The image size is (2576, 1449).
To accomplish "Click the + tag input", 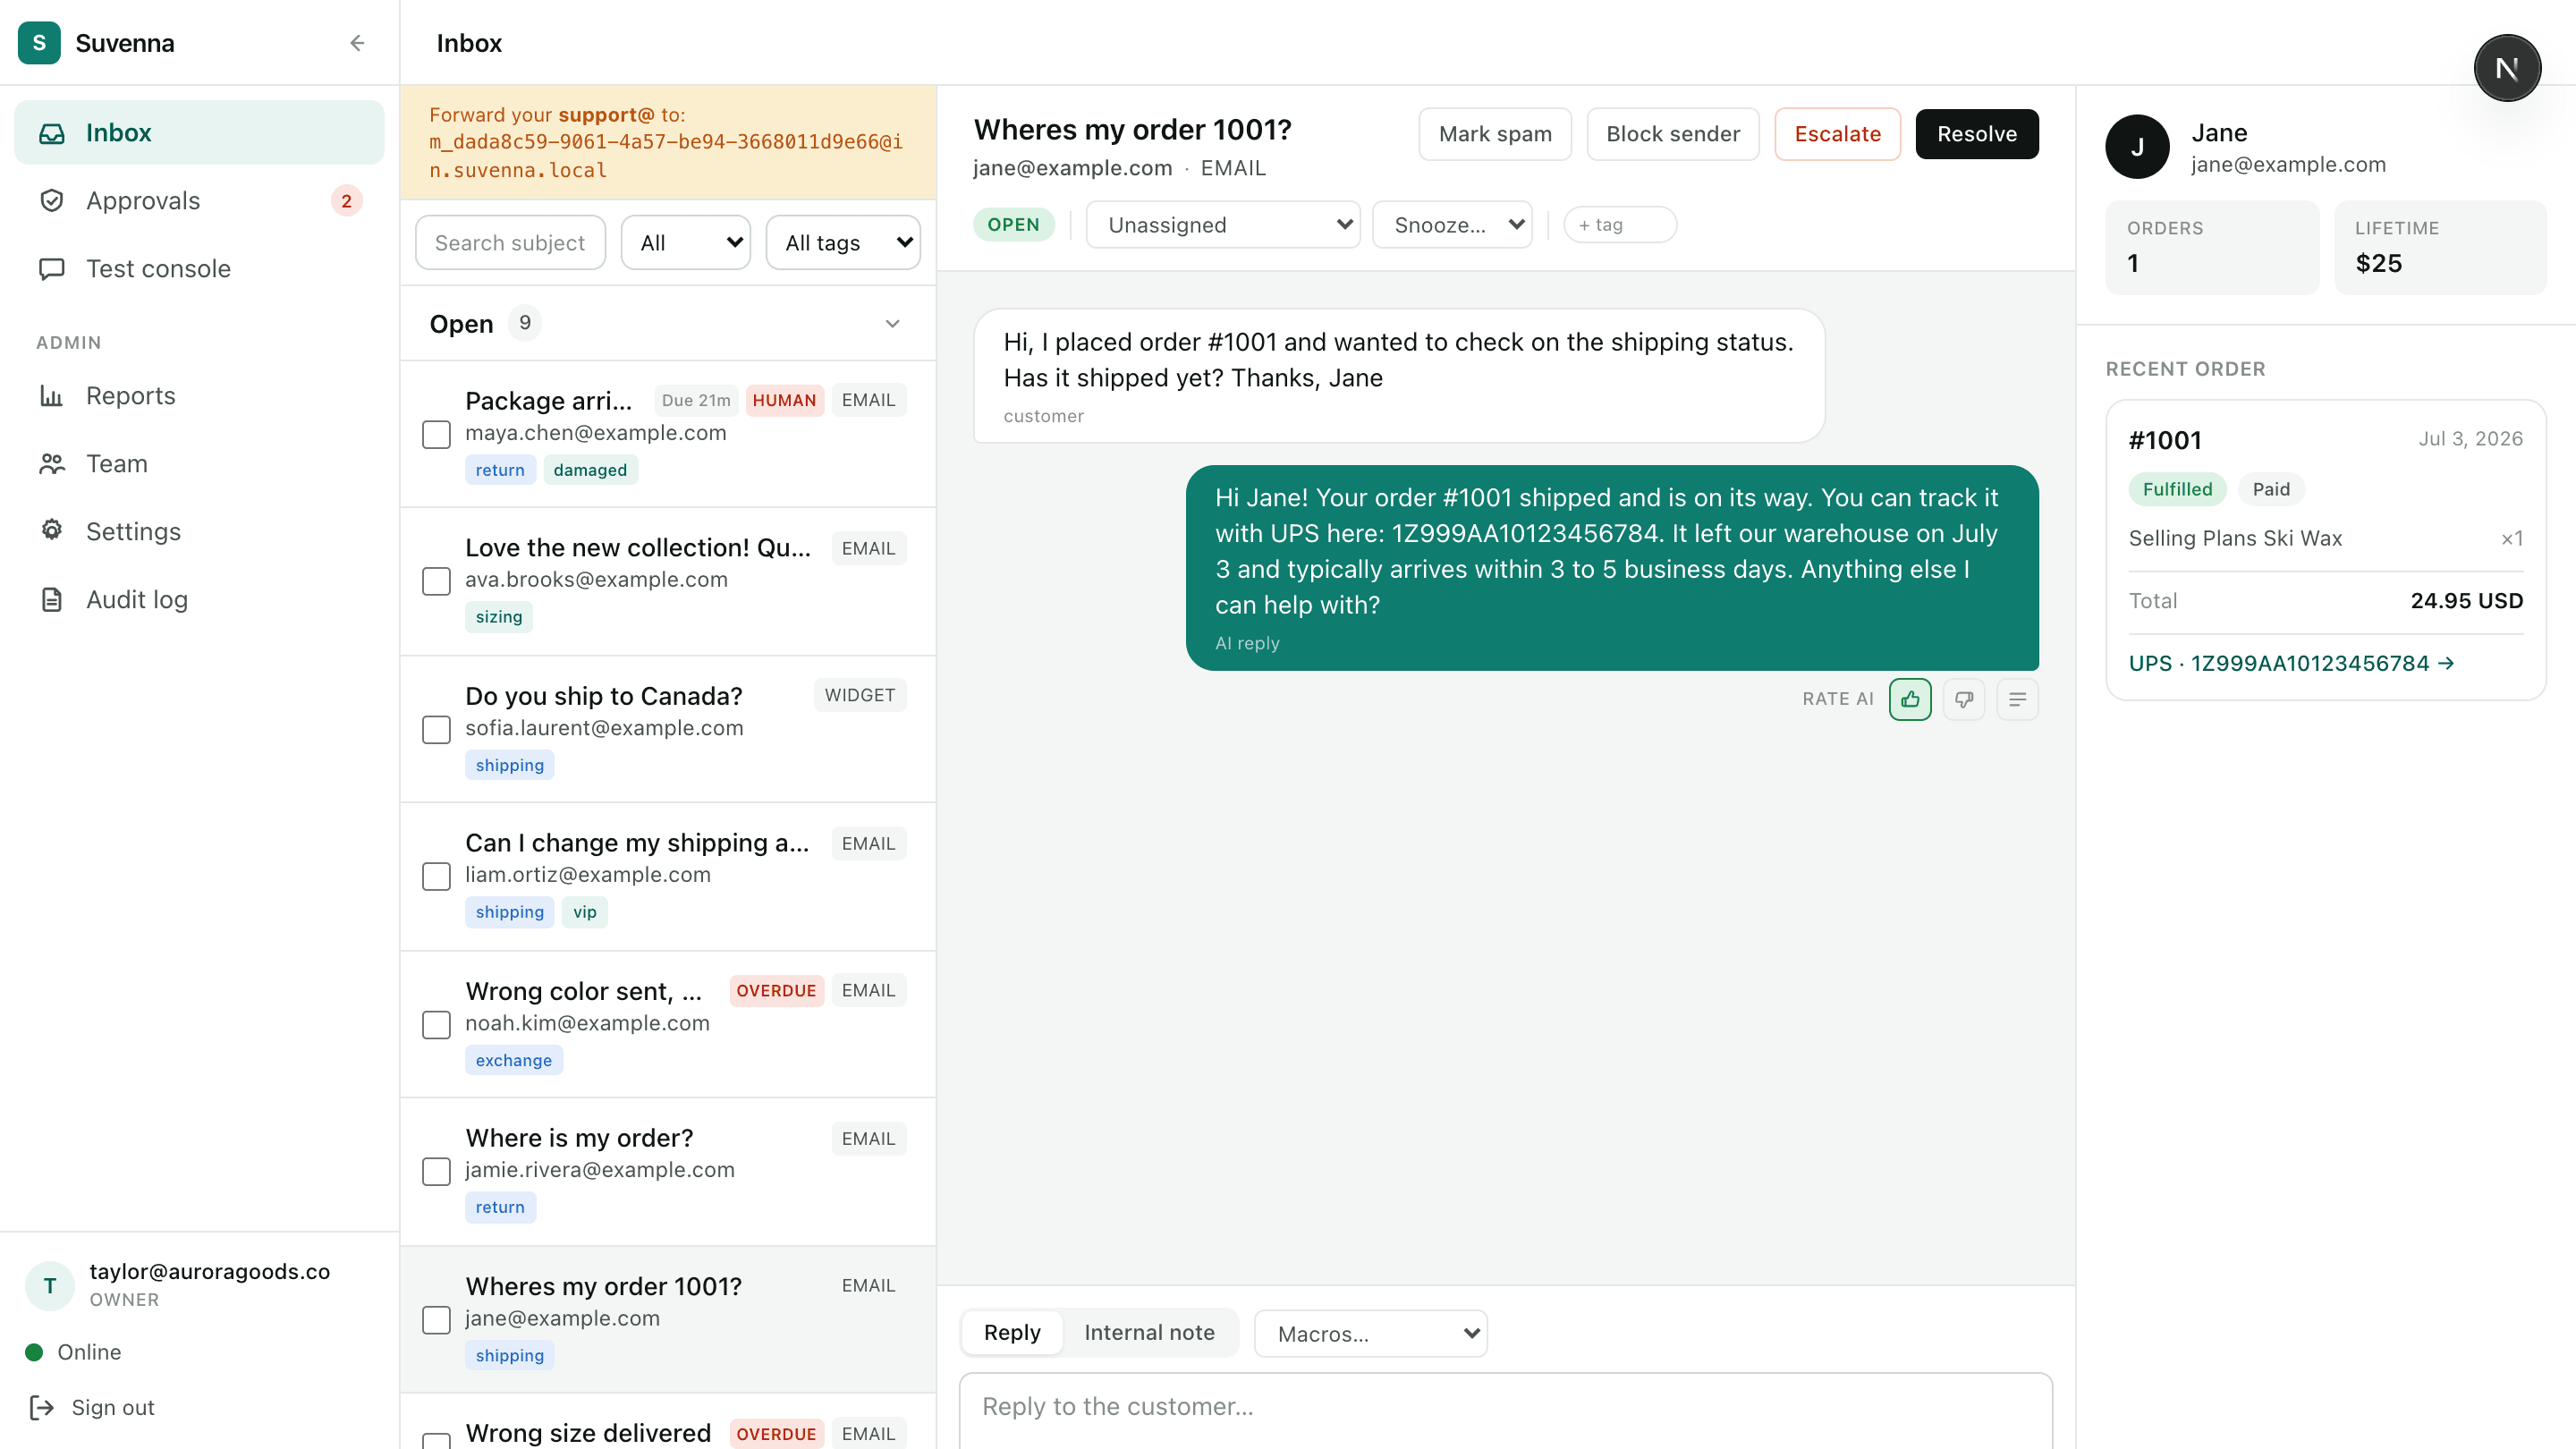I will click(1620, 225).
